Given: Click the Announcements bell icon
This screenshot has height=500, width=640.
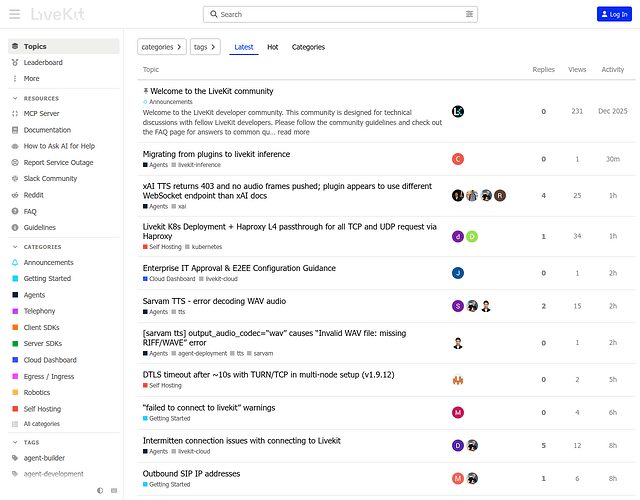Looking at the screenshot, I should (15, 262).
